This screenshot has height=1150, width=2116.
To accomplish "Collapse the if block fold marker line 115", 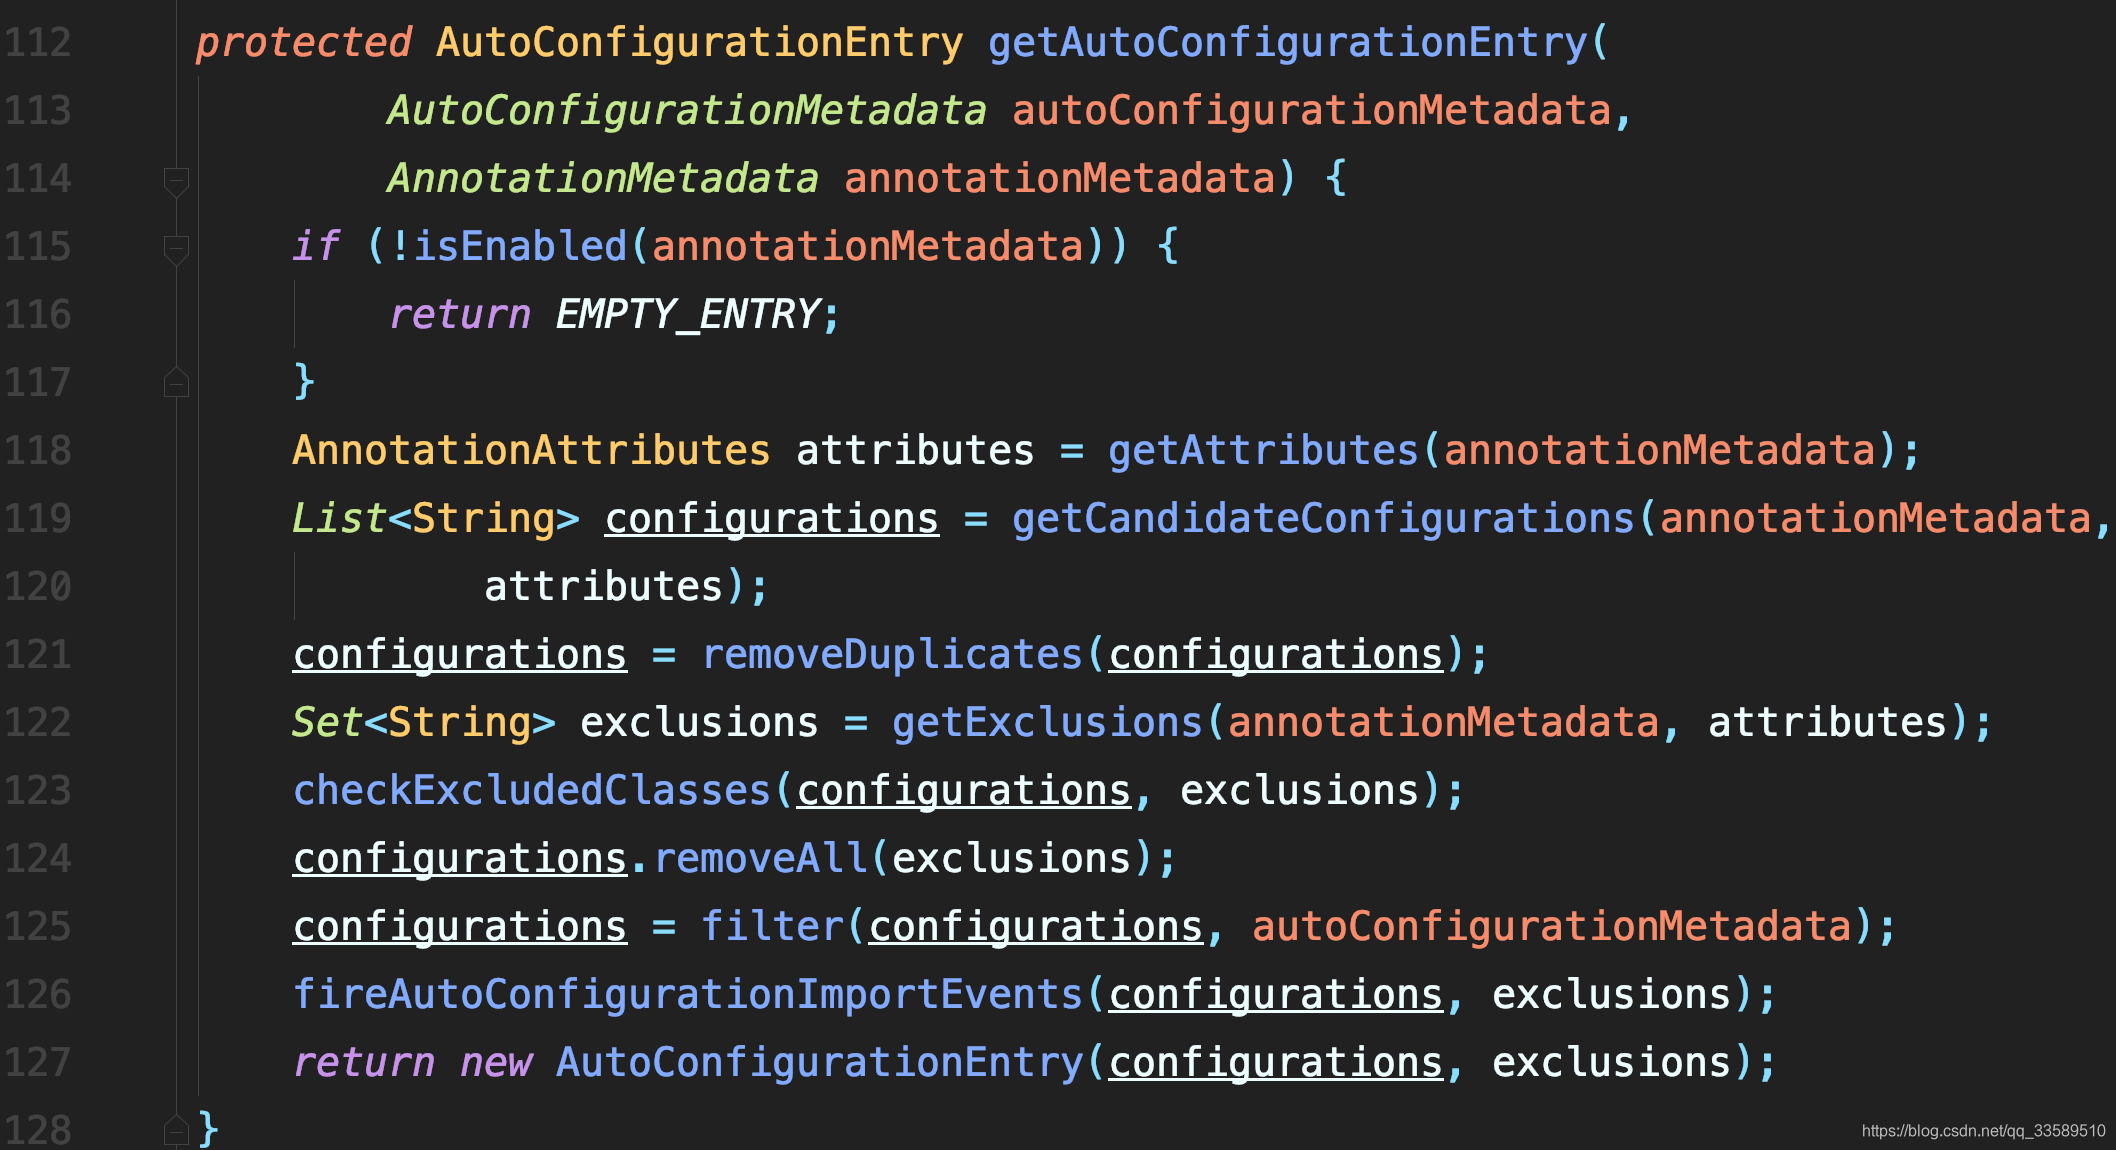I will tap(176, 248).
